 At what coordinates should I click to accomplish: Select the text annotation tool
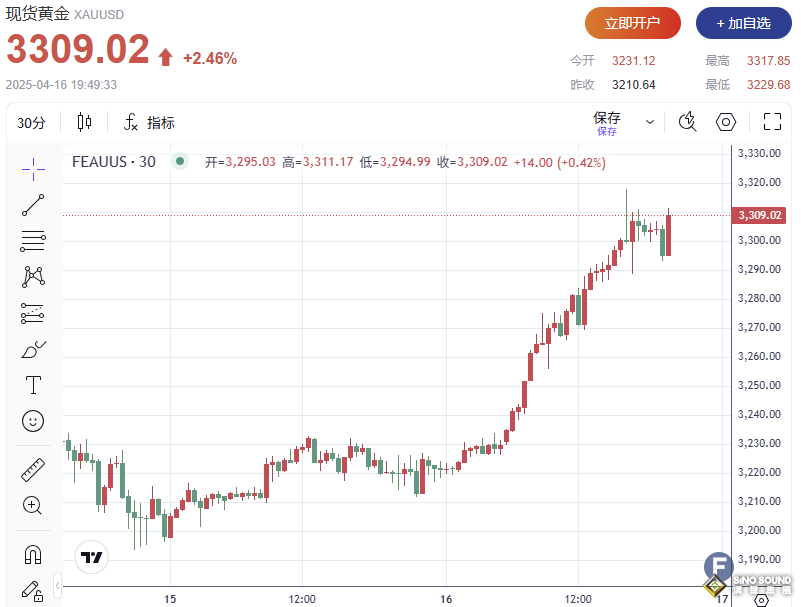click(x=33, y=384)
